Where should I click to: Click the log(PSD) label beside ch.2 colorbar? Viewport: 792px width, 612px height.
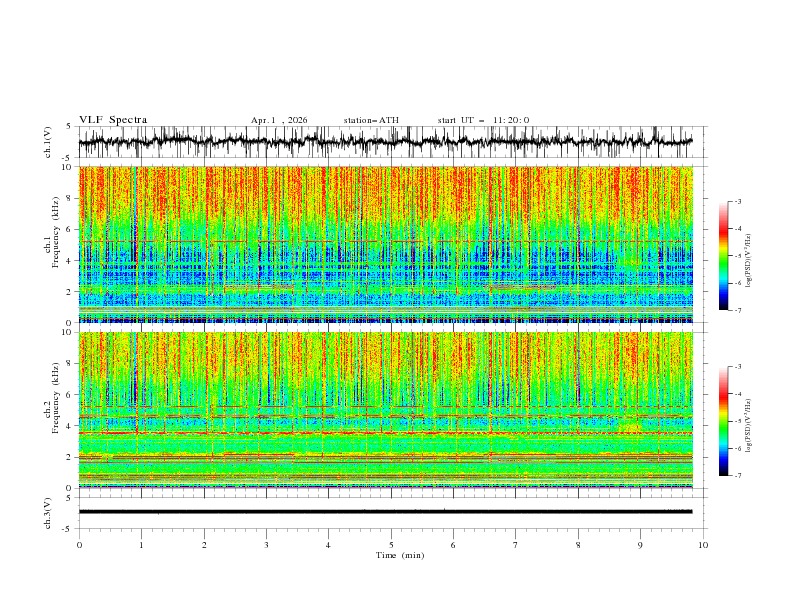pyautogui.click(x=749, y=426)
